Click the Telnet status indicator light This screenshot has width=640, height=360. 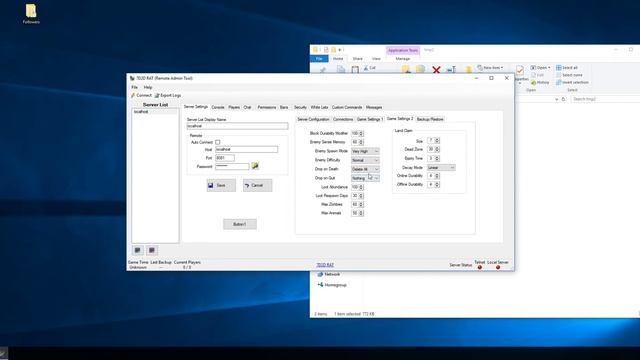pos(480,267)
